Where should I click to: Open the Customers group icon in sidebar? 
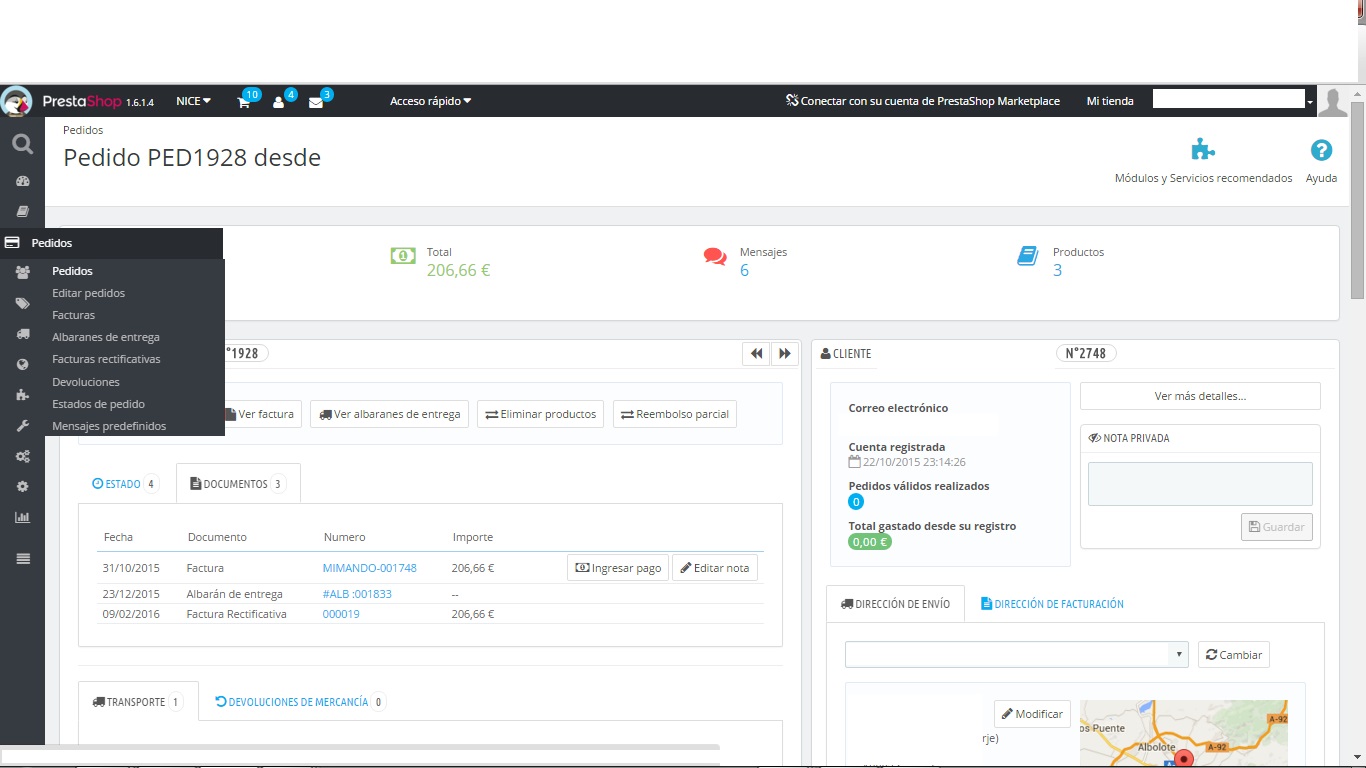coord(22,272)
